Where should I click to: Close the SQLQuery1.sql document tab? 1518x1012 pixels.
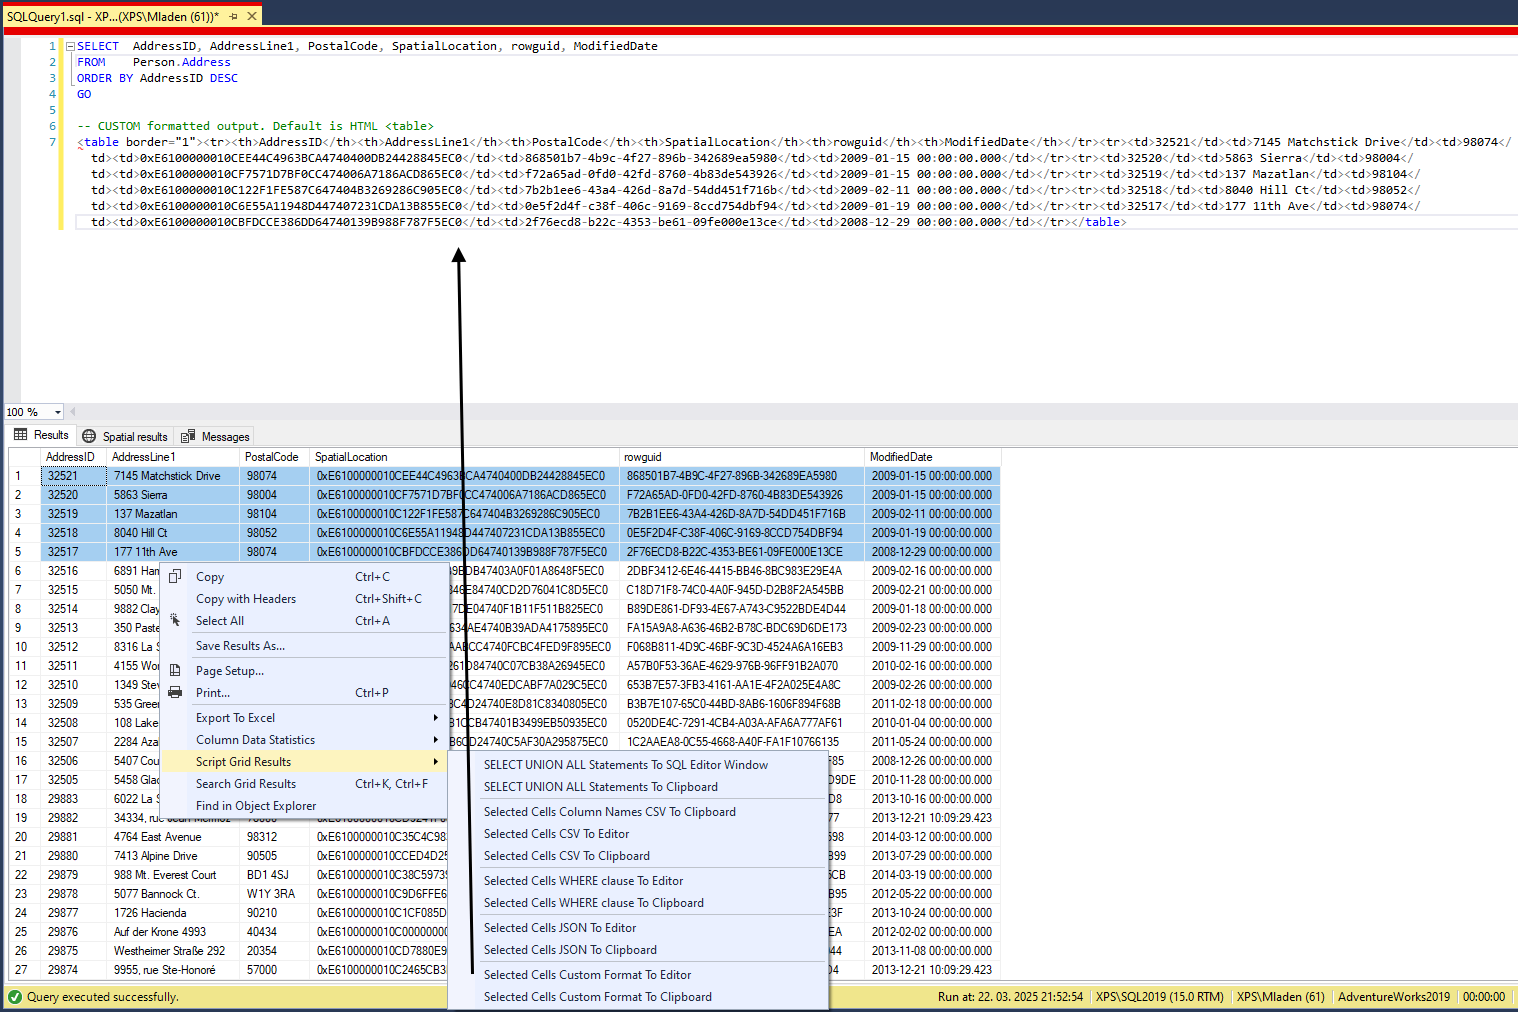[x=252, y=16]
